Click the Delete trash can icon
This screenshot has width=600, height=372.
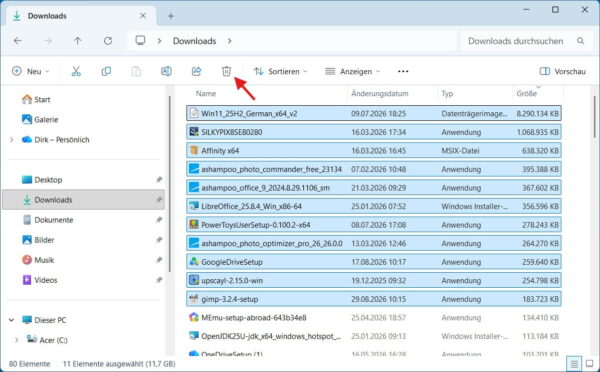coord(226,71)
